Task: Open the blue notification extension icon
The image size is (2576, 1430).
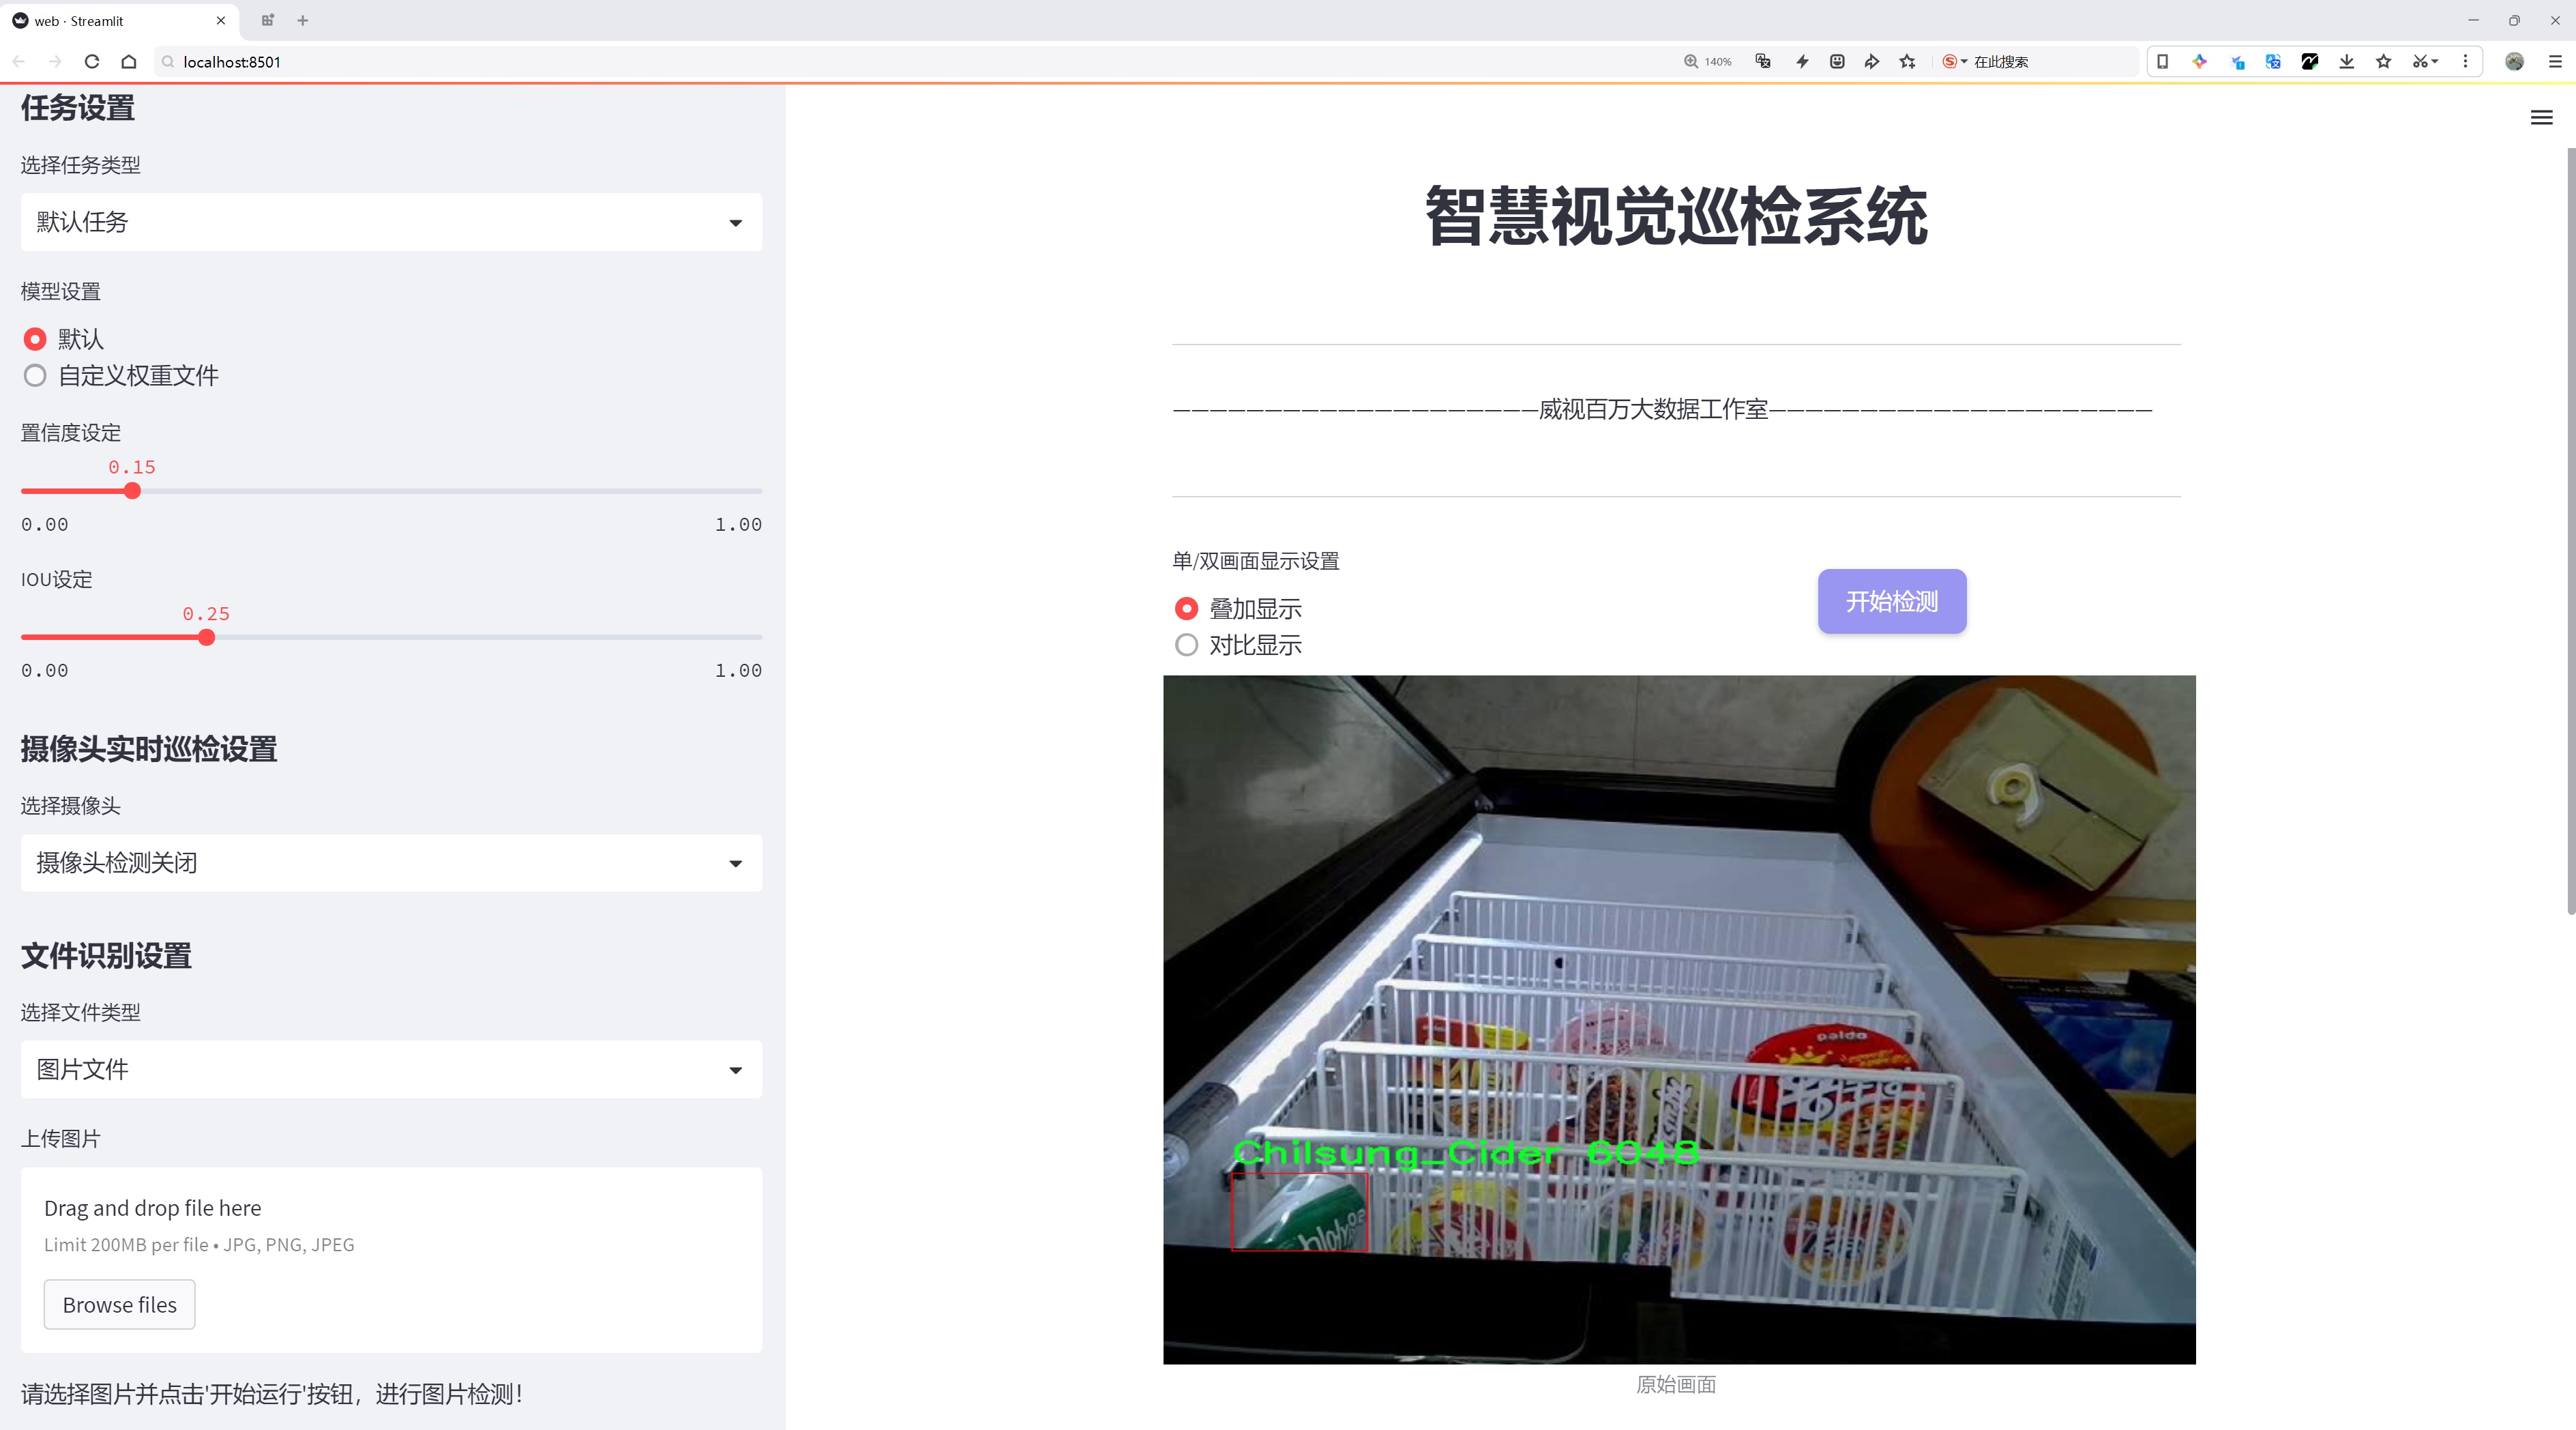Action: tap(2237, 61)
